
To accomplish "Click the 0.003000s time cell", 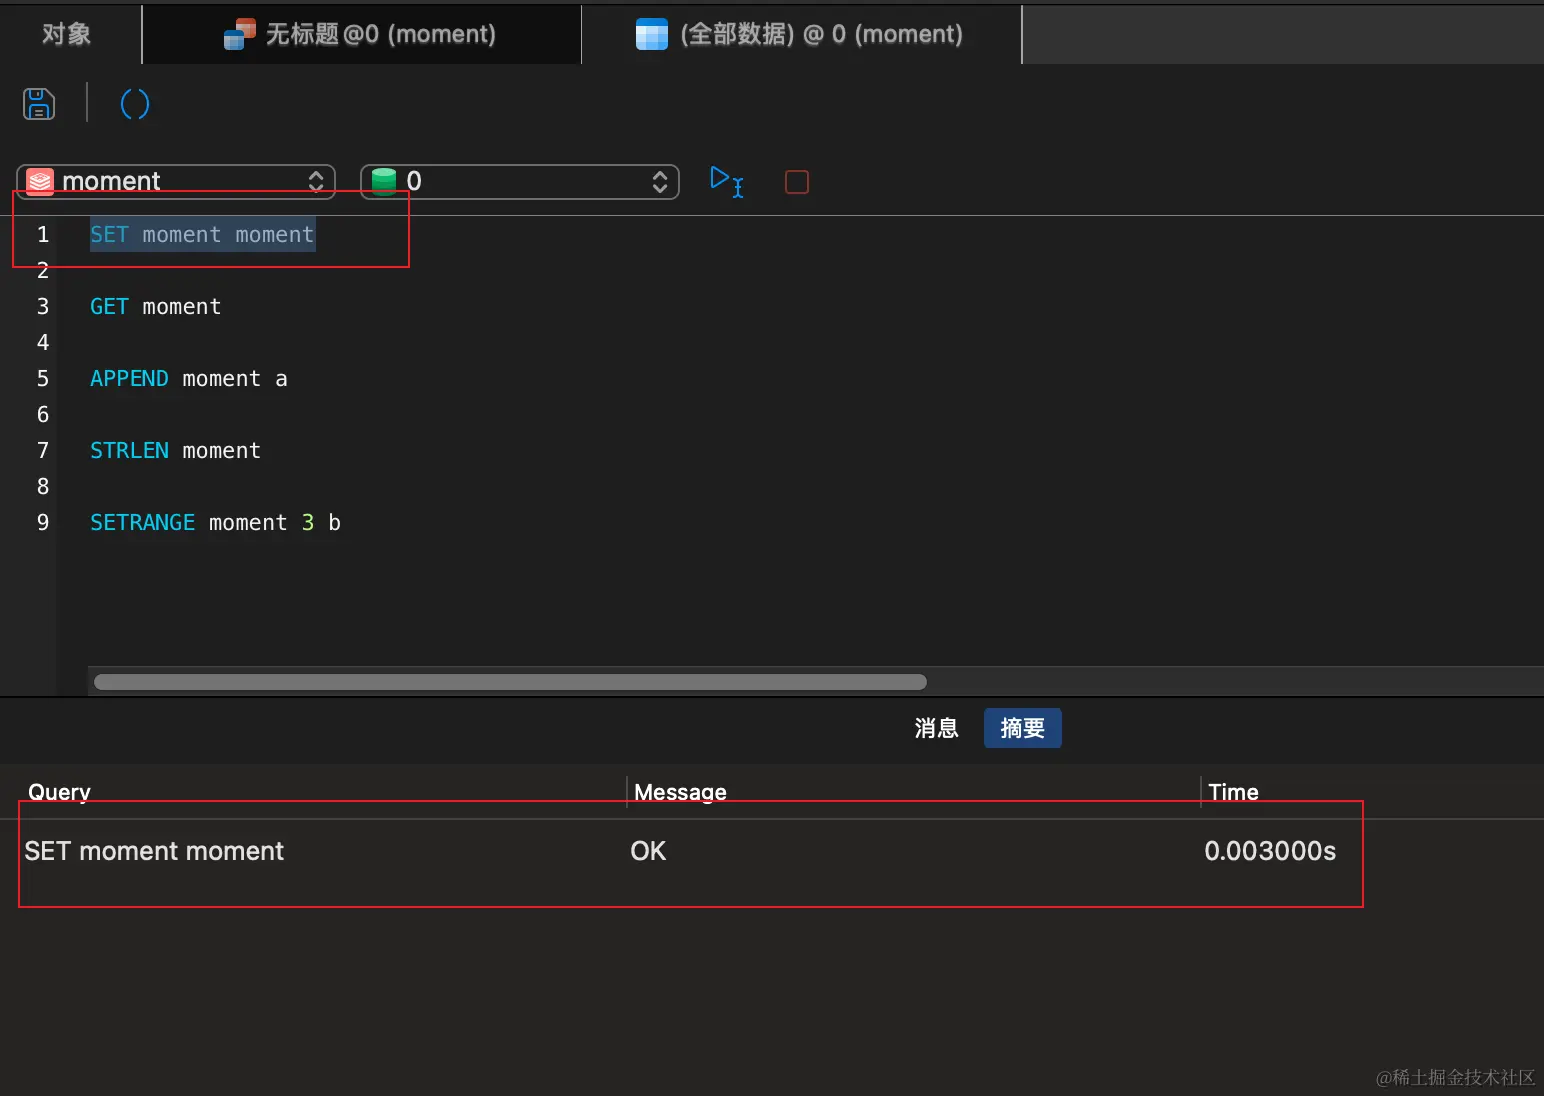I will click(x=1270, y=851).
